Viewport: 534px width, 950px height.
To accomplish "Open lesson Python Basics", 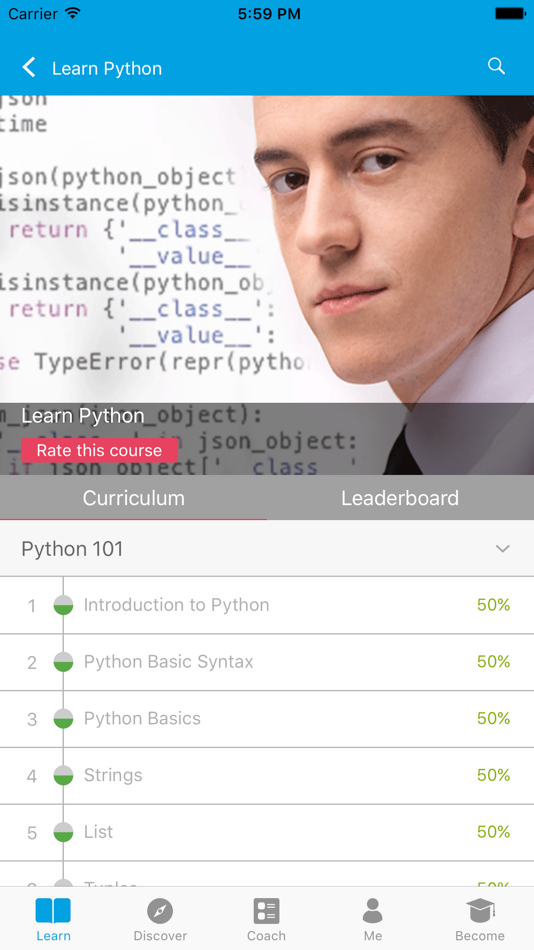I will click(x=267, y=719).
